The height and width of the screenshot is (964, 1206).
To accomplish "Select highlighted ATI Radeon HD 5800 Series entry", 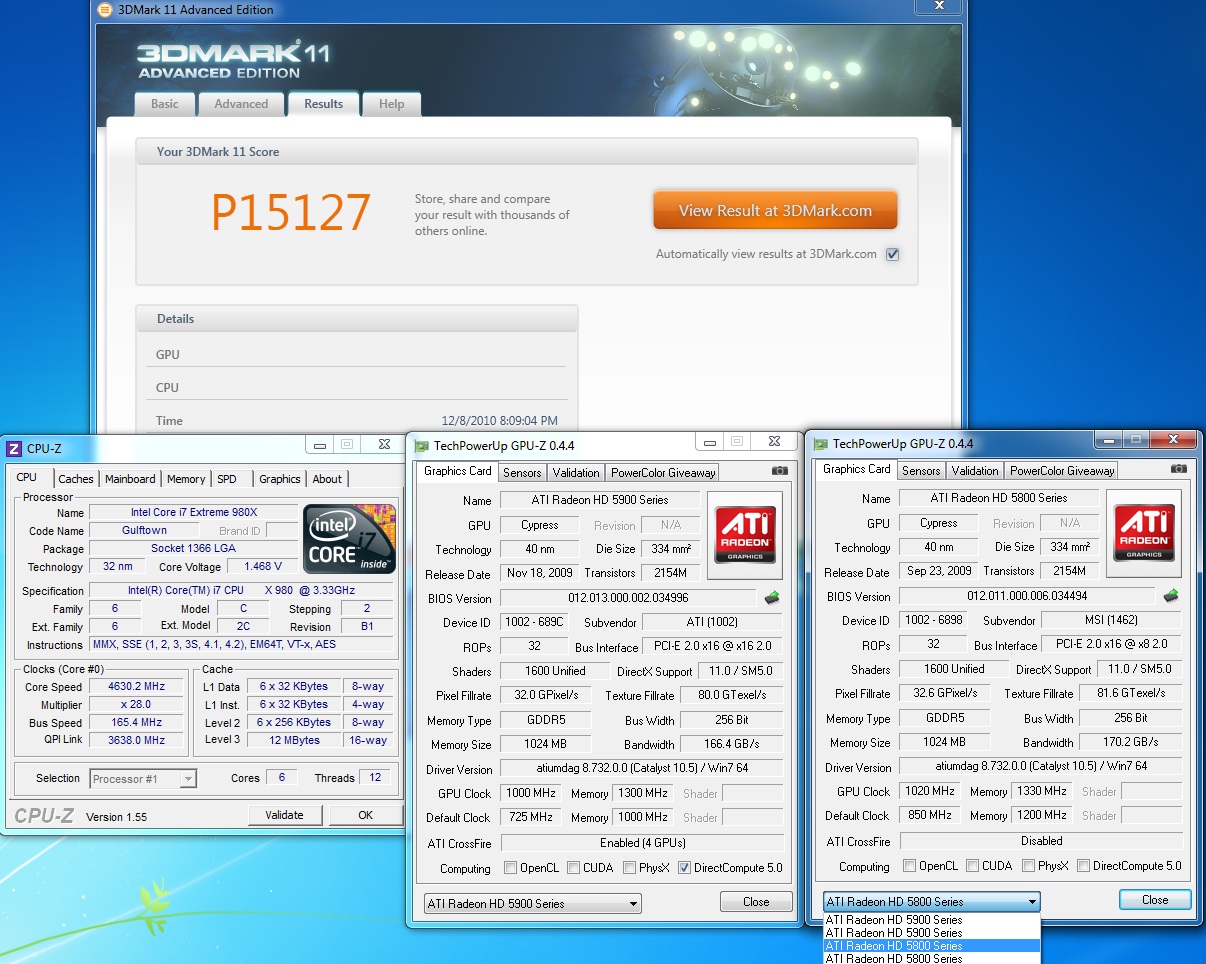I will (931, 945).
